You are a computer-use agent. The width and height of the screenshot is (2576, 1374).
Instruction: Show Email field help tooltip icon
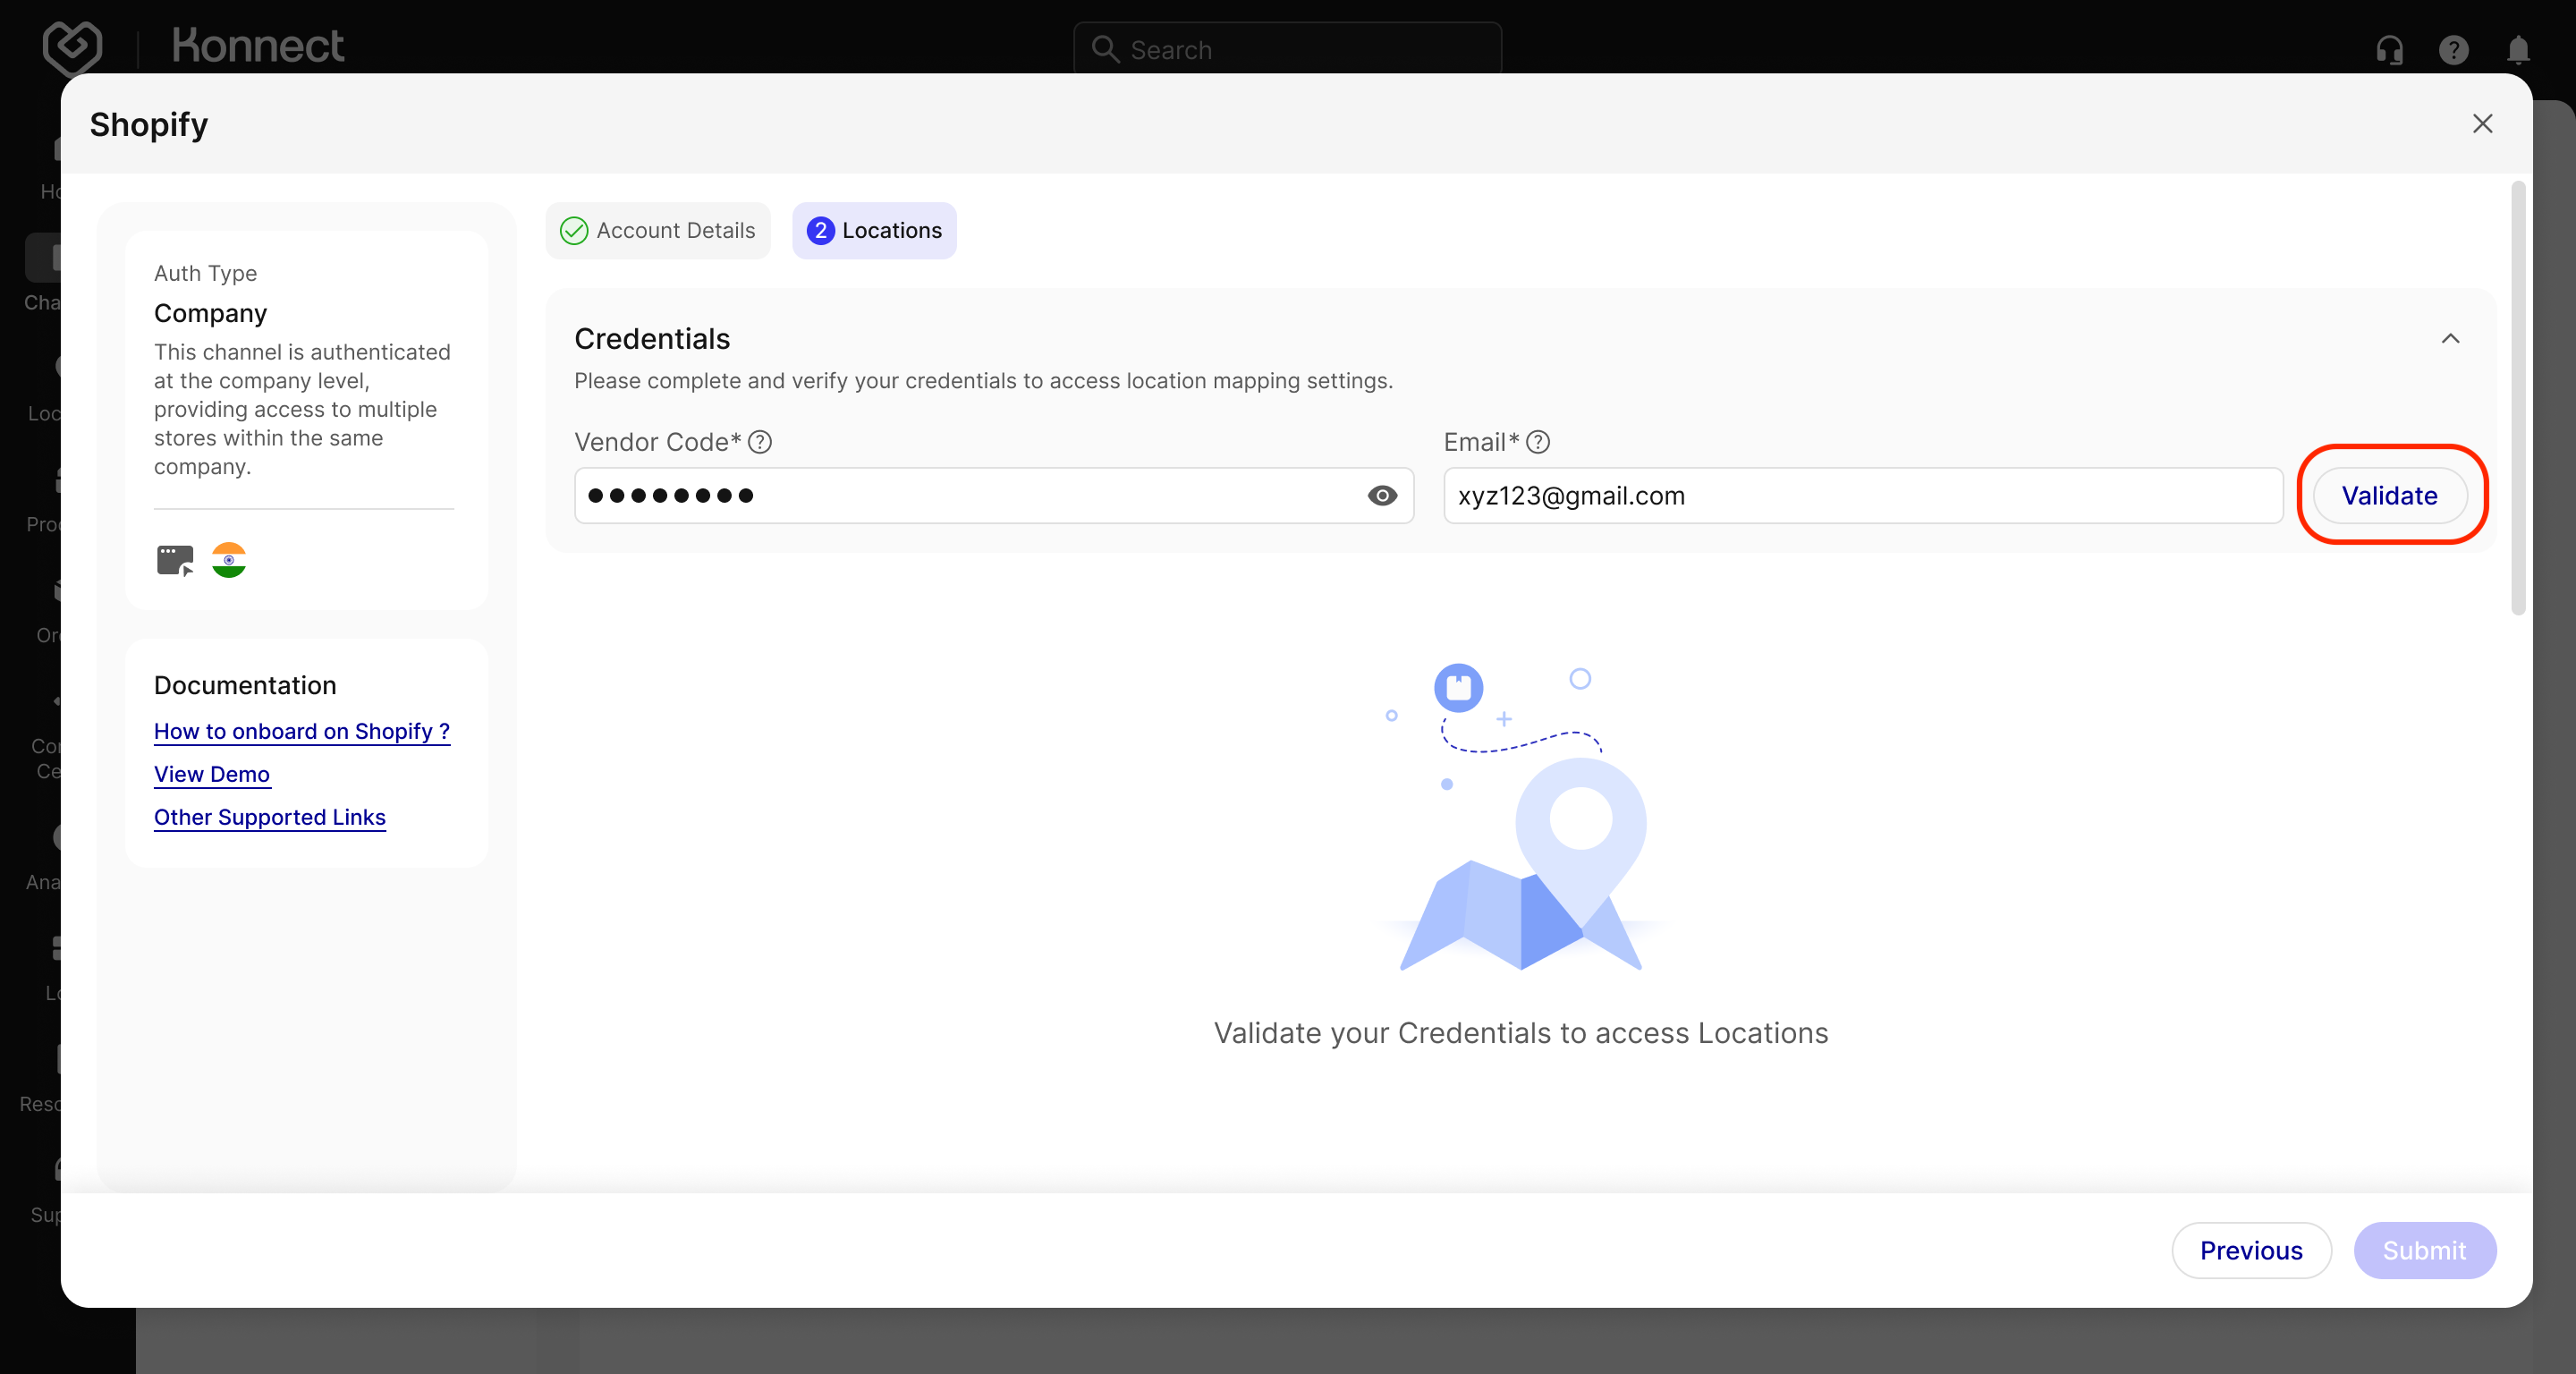coord(1538,442)
